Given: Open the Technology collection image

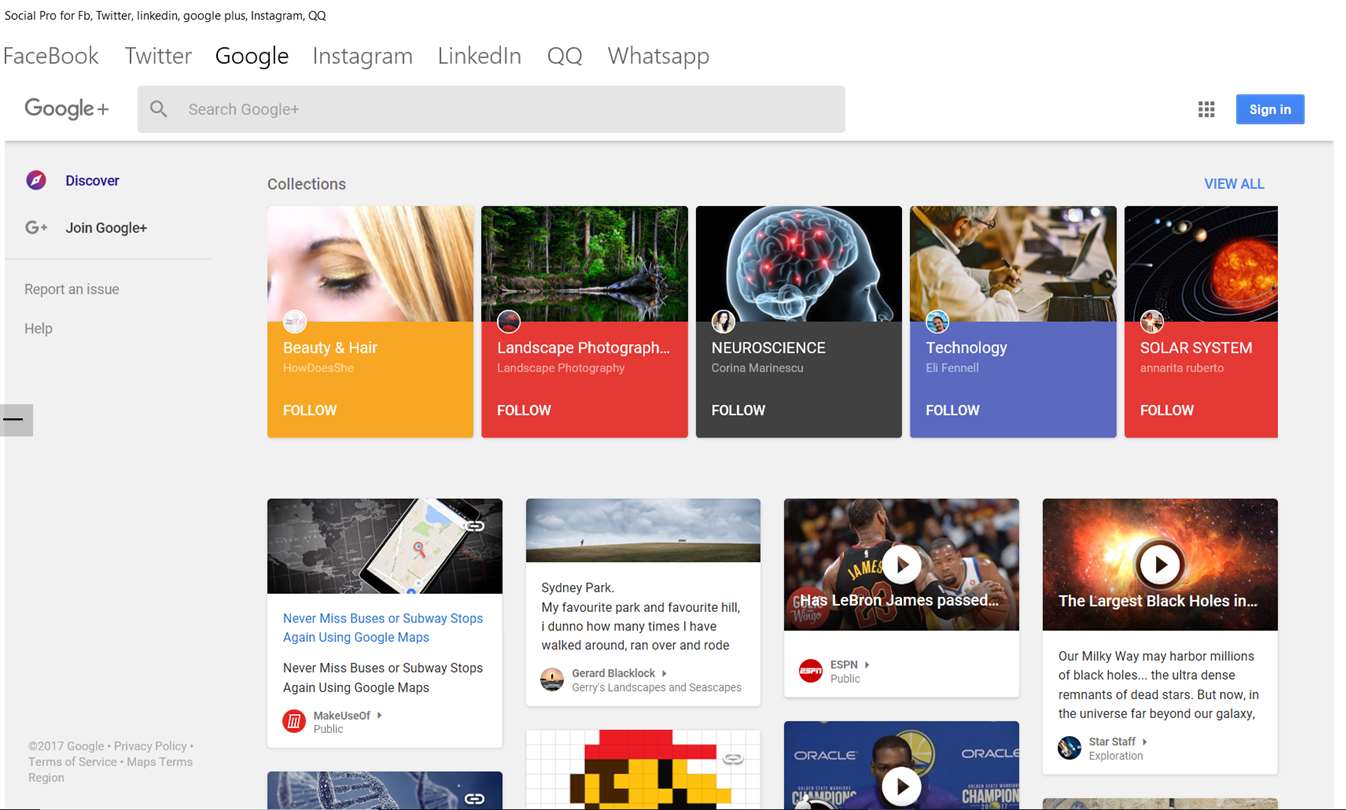Looking at the screenshot, I should click(x=1013, y=264).
